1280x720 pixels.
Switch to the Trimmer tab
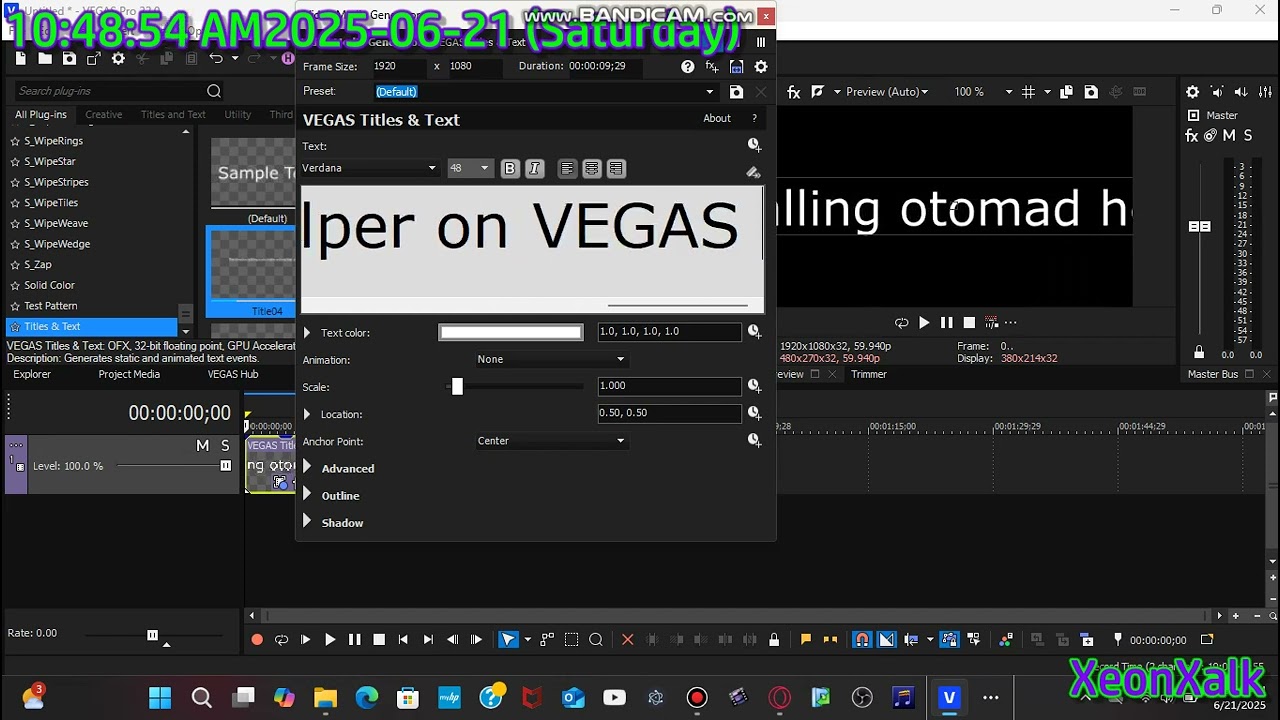pyautogui.click(x=869, y=374)
